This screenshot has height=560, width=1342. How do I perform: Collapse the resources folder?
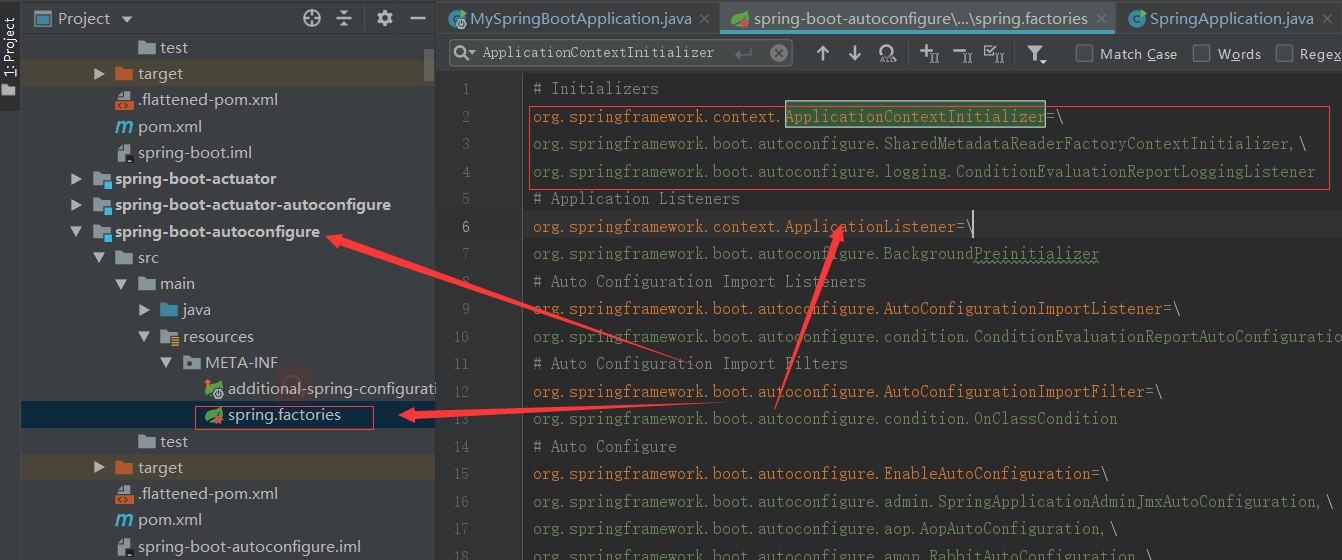(145, 336)
